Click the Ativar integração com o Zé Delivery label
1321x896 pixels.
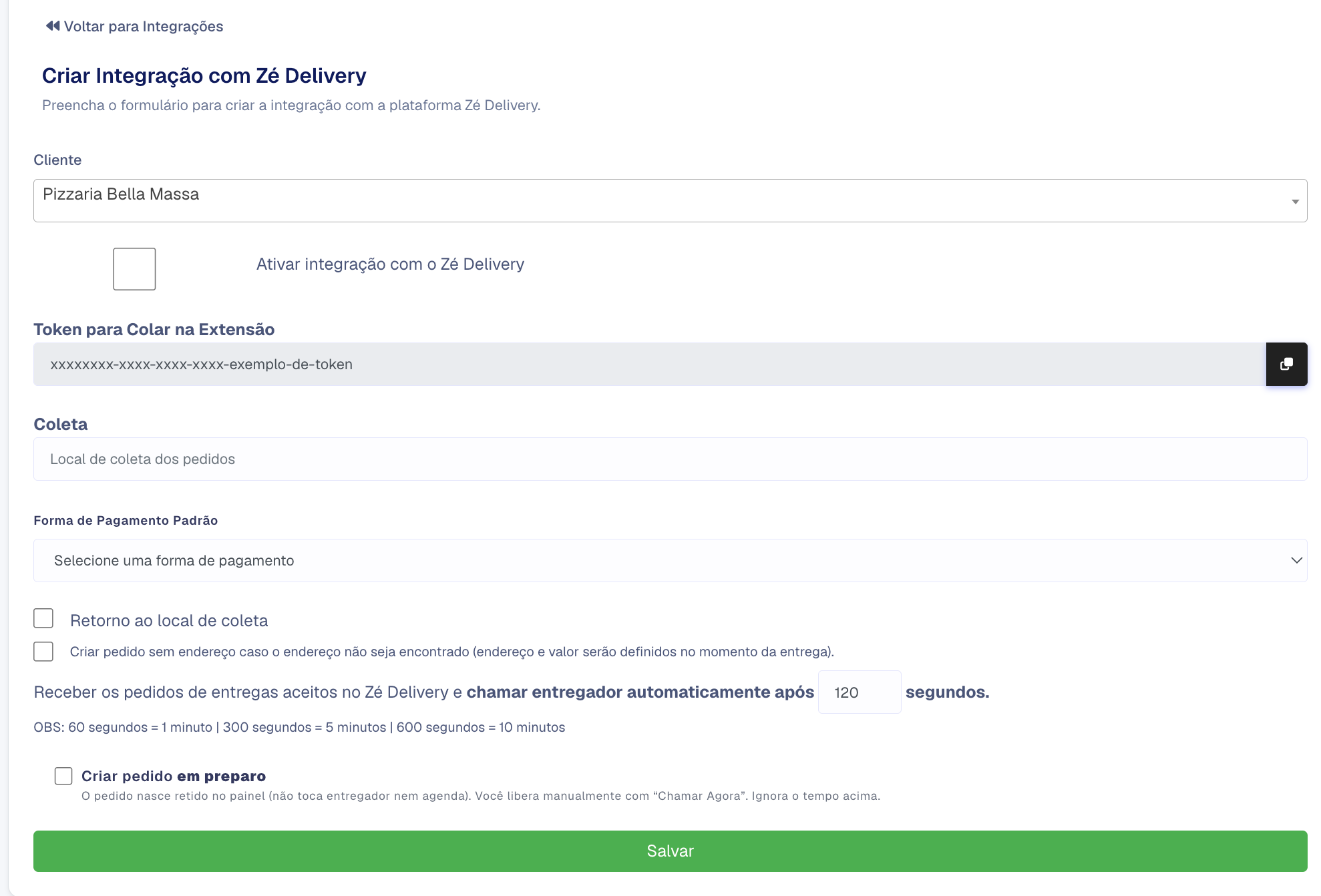click(x=390, y=264)
